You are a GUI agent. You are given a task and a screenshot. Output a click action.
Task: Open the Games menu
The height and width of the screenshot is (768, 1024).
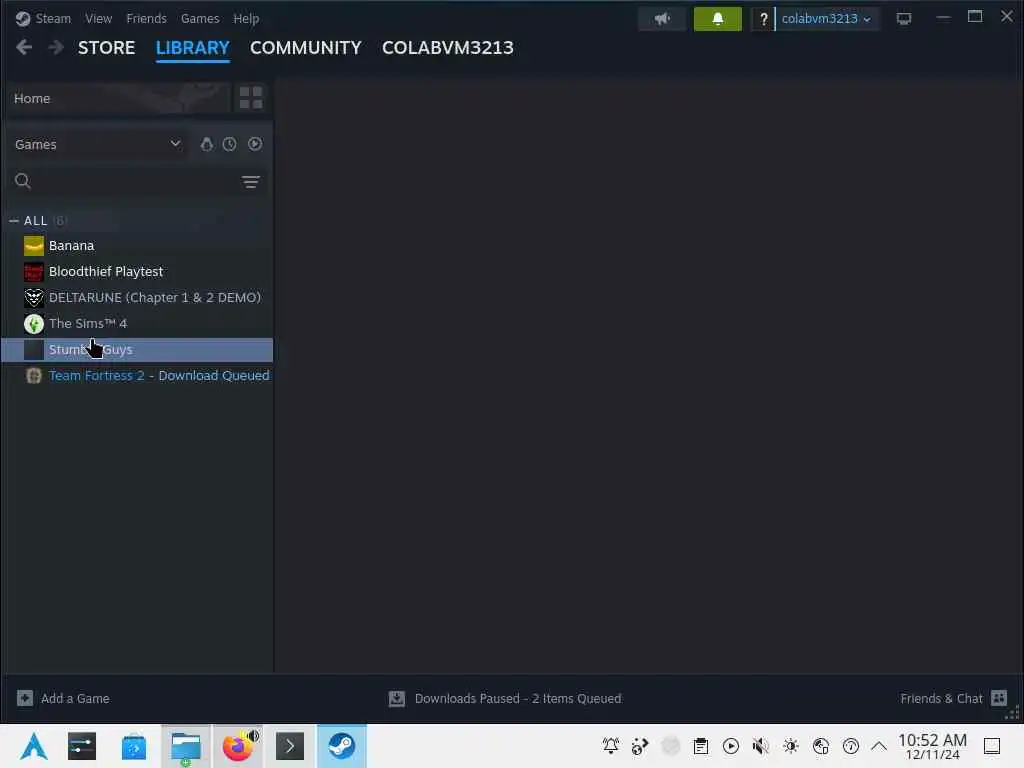pos(200,18)
